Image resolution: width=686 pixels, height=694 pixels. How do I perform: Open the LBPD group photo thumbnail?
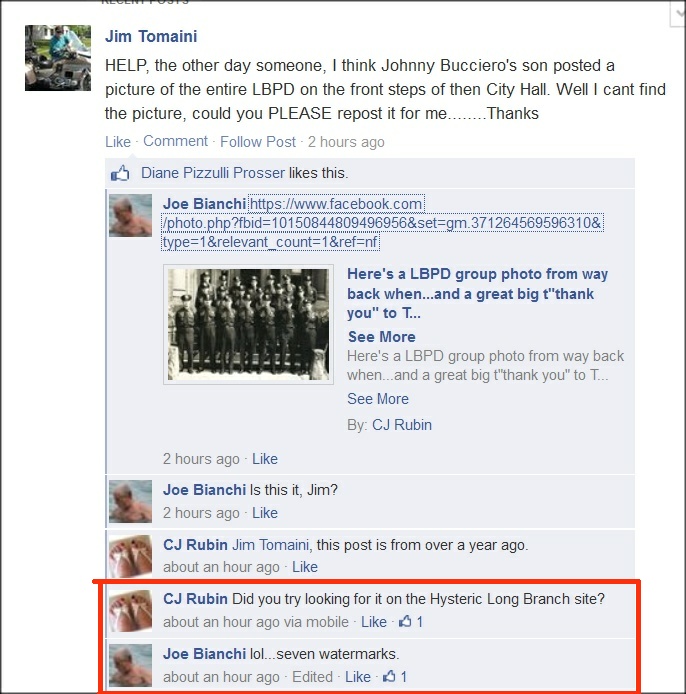click(x=248, y=324)
